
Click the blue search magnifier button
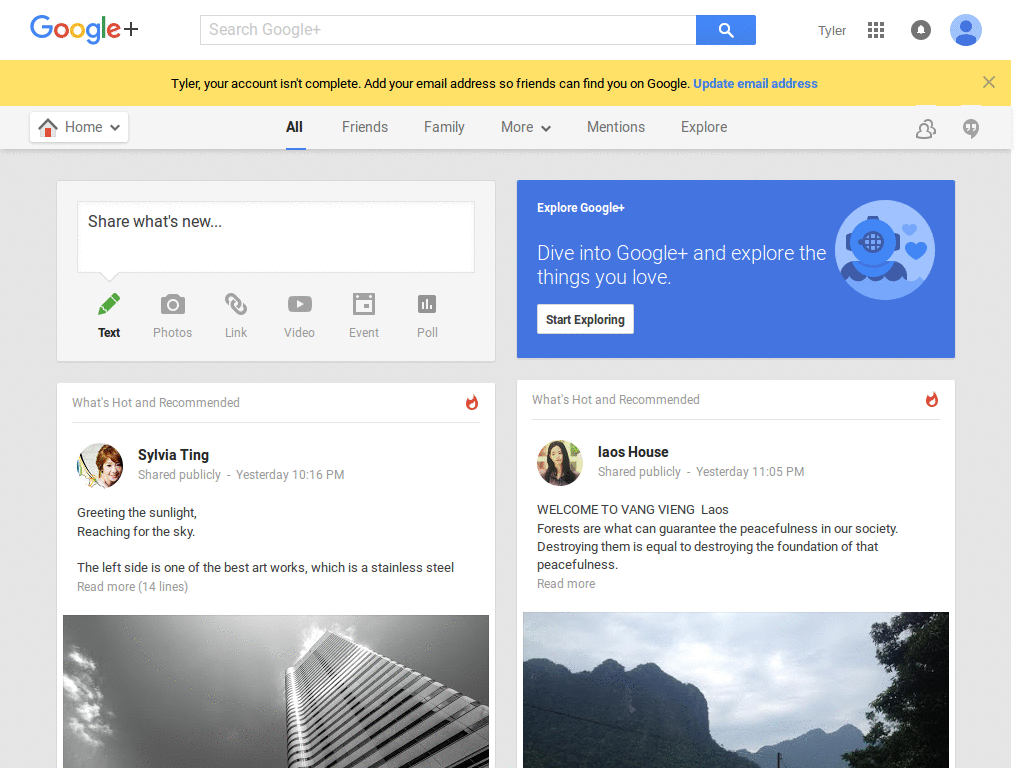(x=725, y=30)
